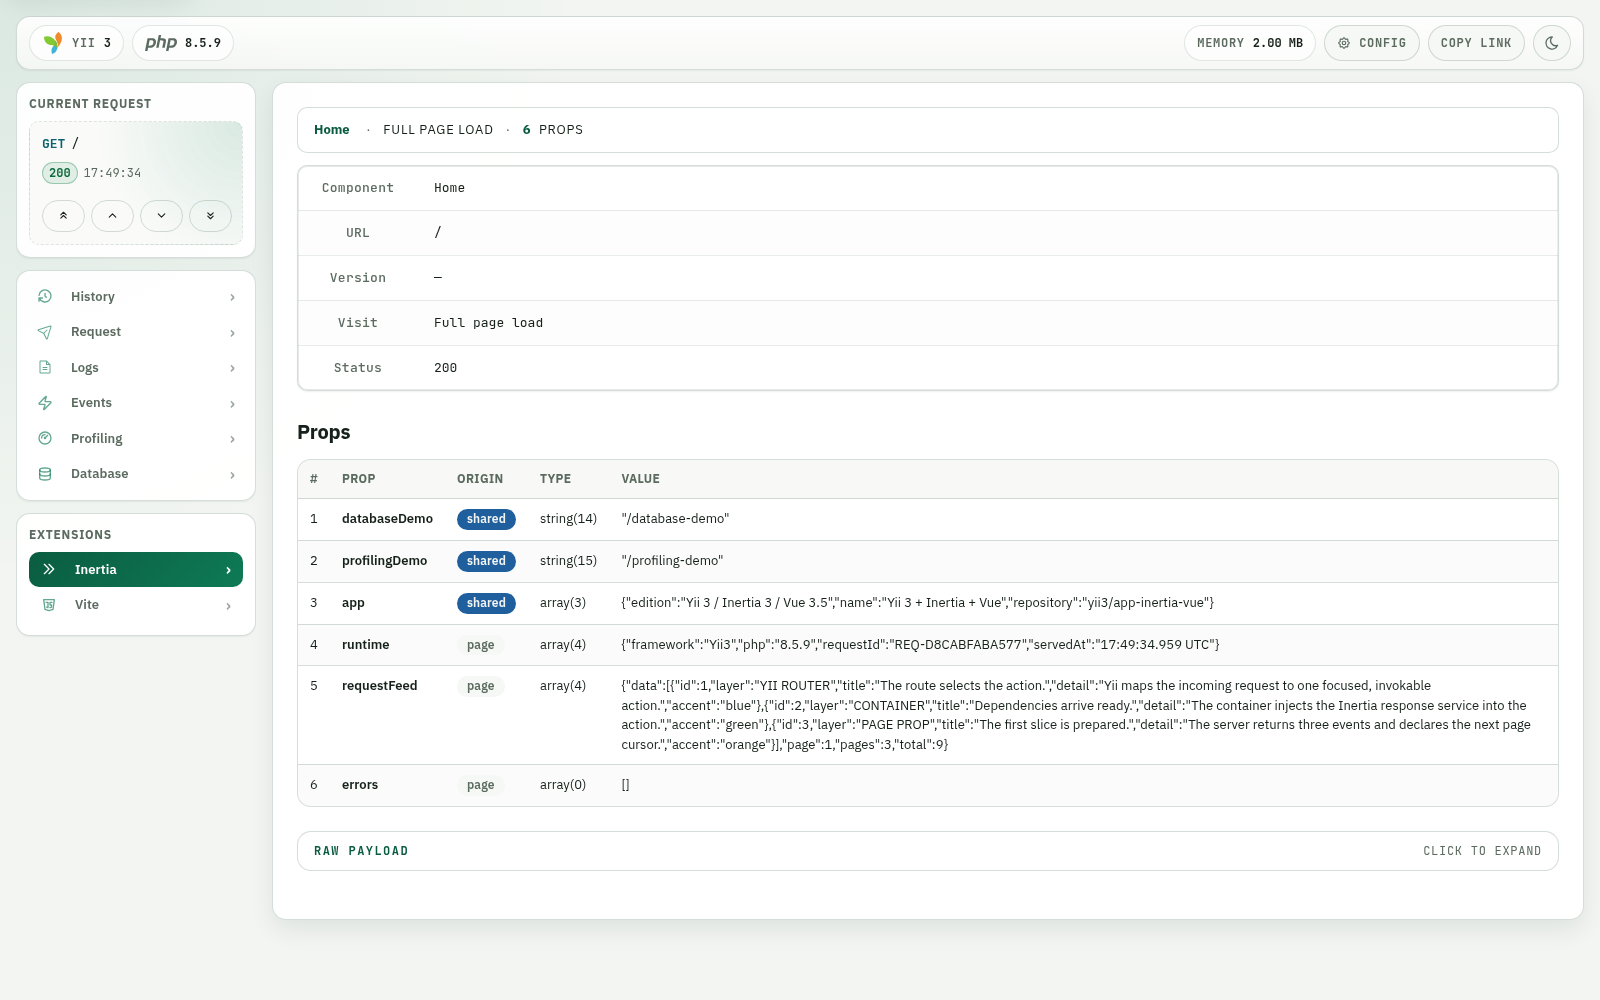Screen dimensions: 1600x1000
Task: Click the Profiling gauge icon
Action: 45,439
